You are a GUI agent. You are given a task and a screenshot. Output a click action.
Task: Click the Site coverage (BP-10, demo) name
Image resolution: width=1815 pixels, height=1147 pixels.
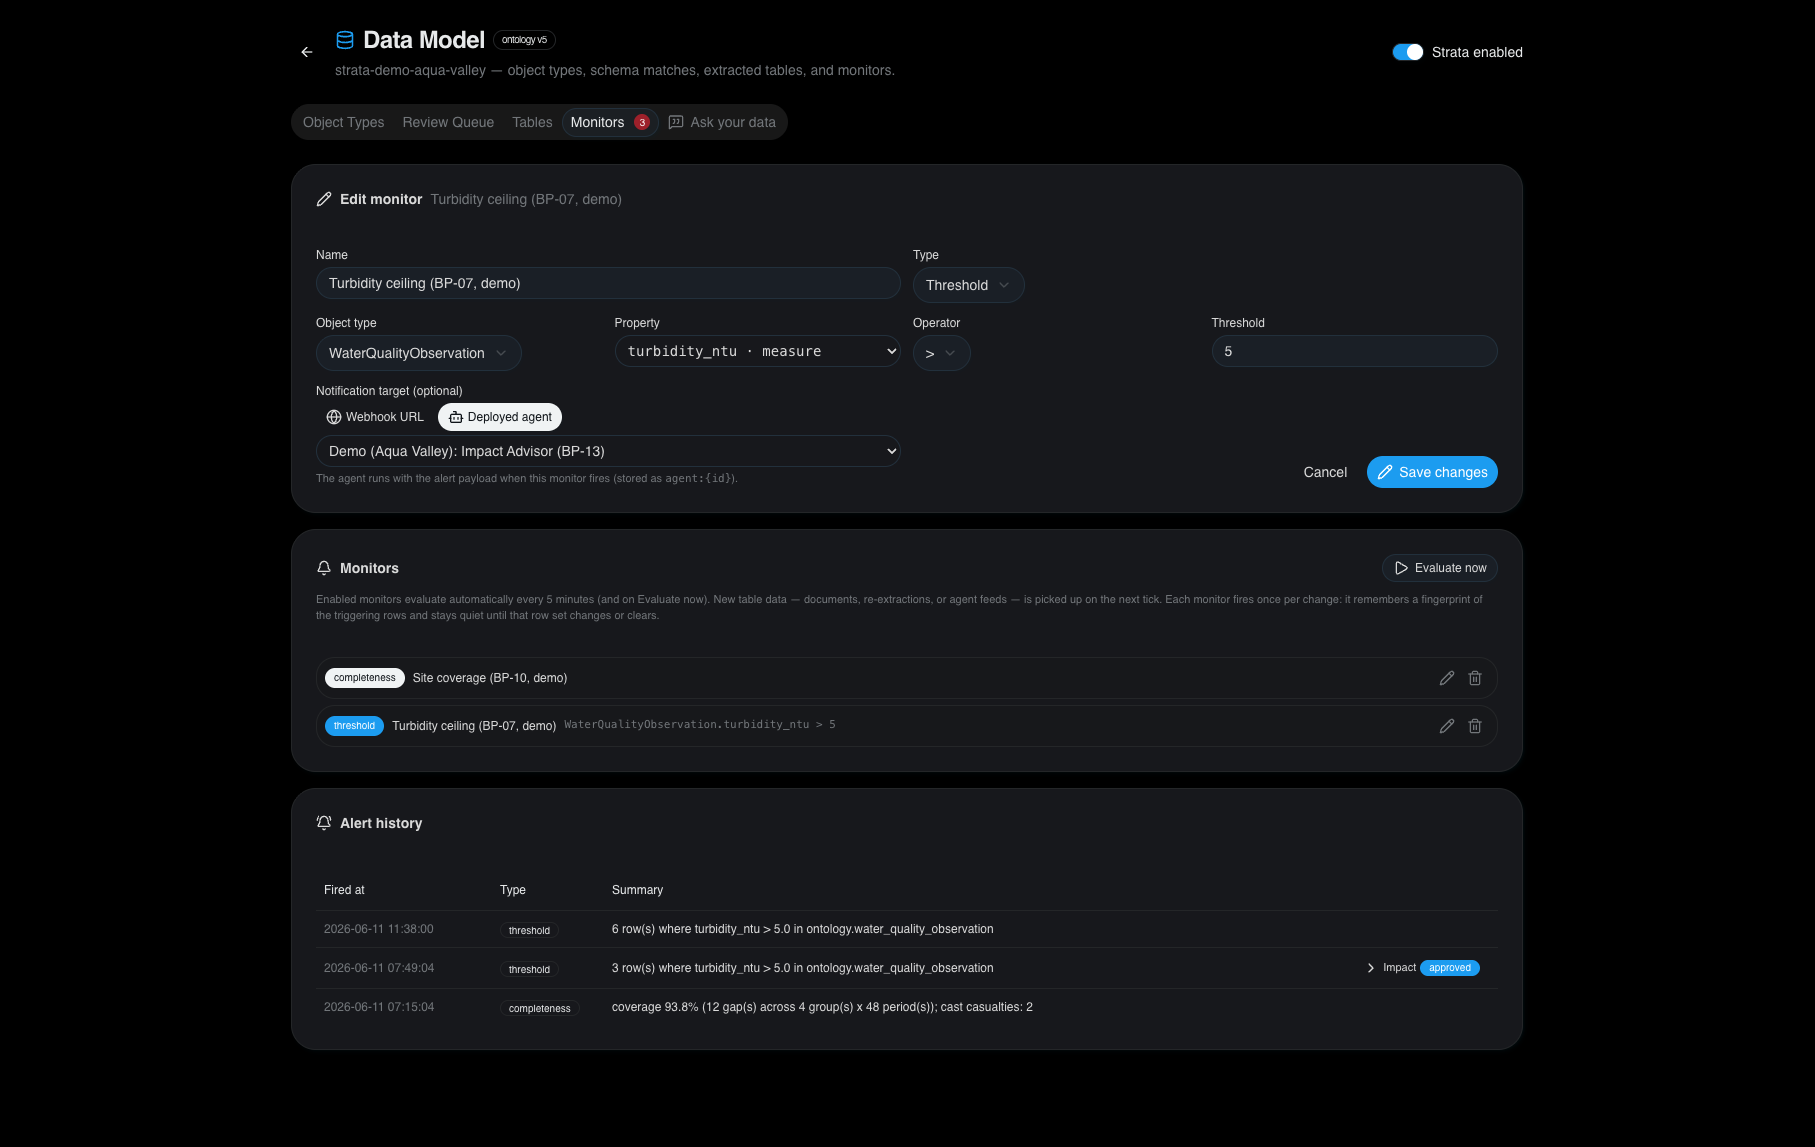[490, 678]
